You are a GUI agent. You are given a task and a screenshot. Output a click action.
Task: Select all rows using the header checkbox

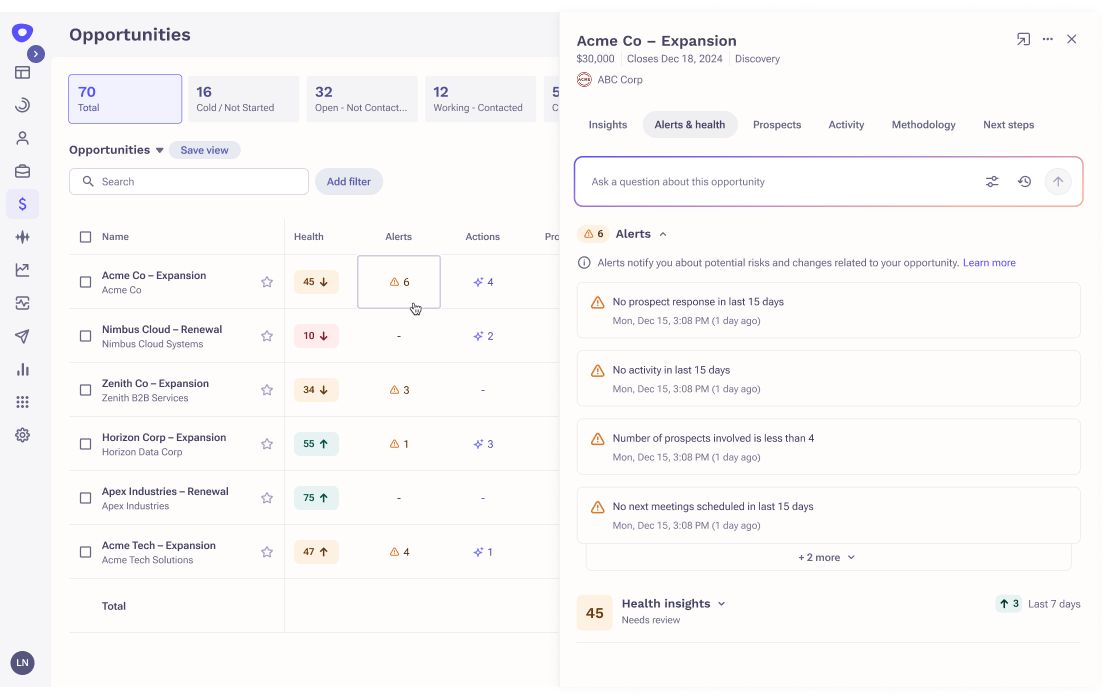coord(85,236)
